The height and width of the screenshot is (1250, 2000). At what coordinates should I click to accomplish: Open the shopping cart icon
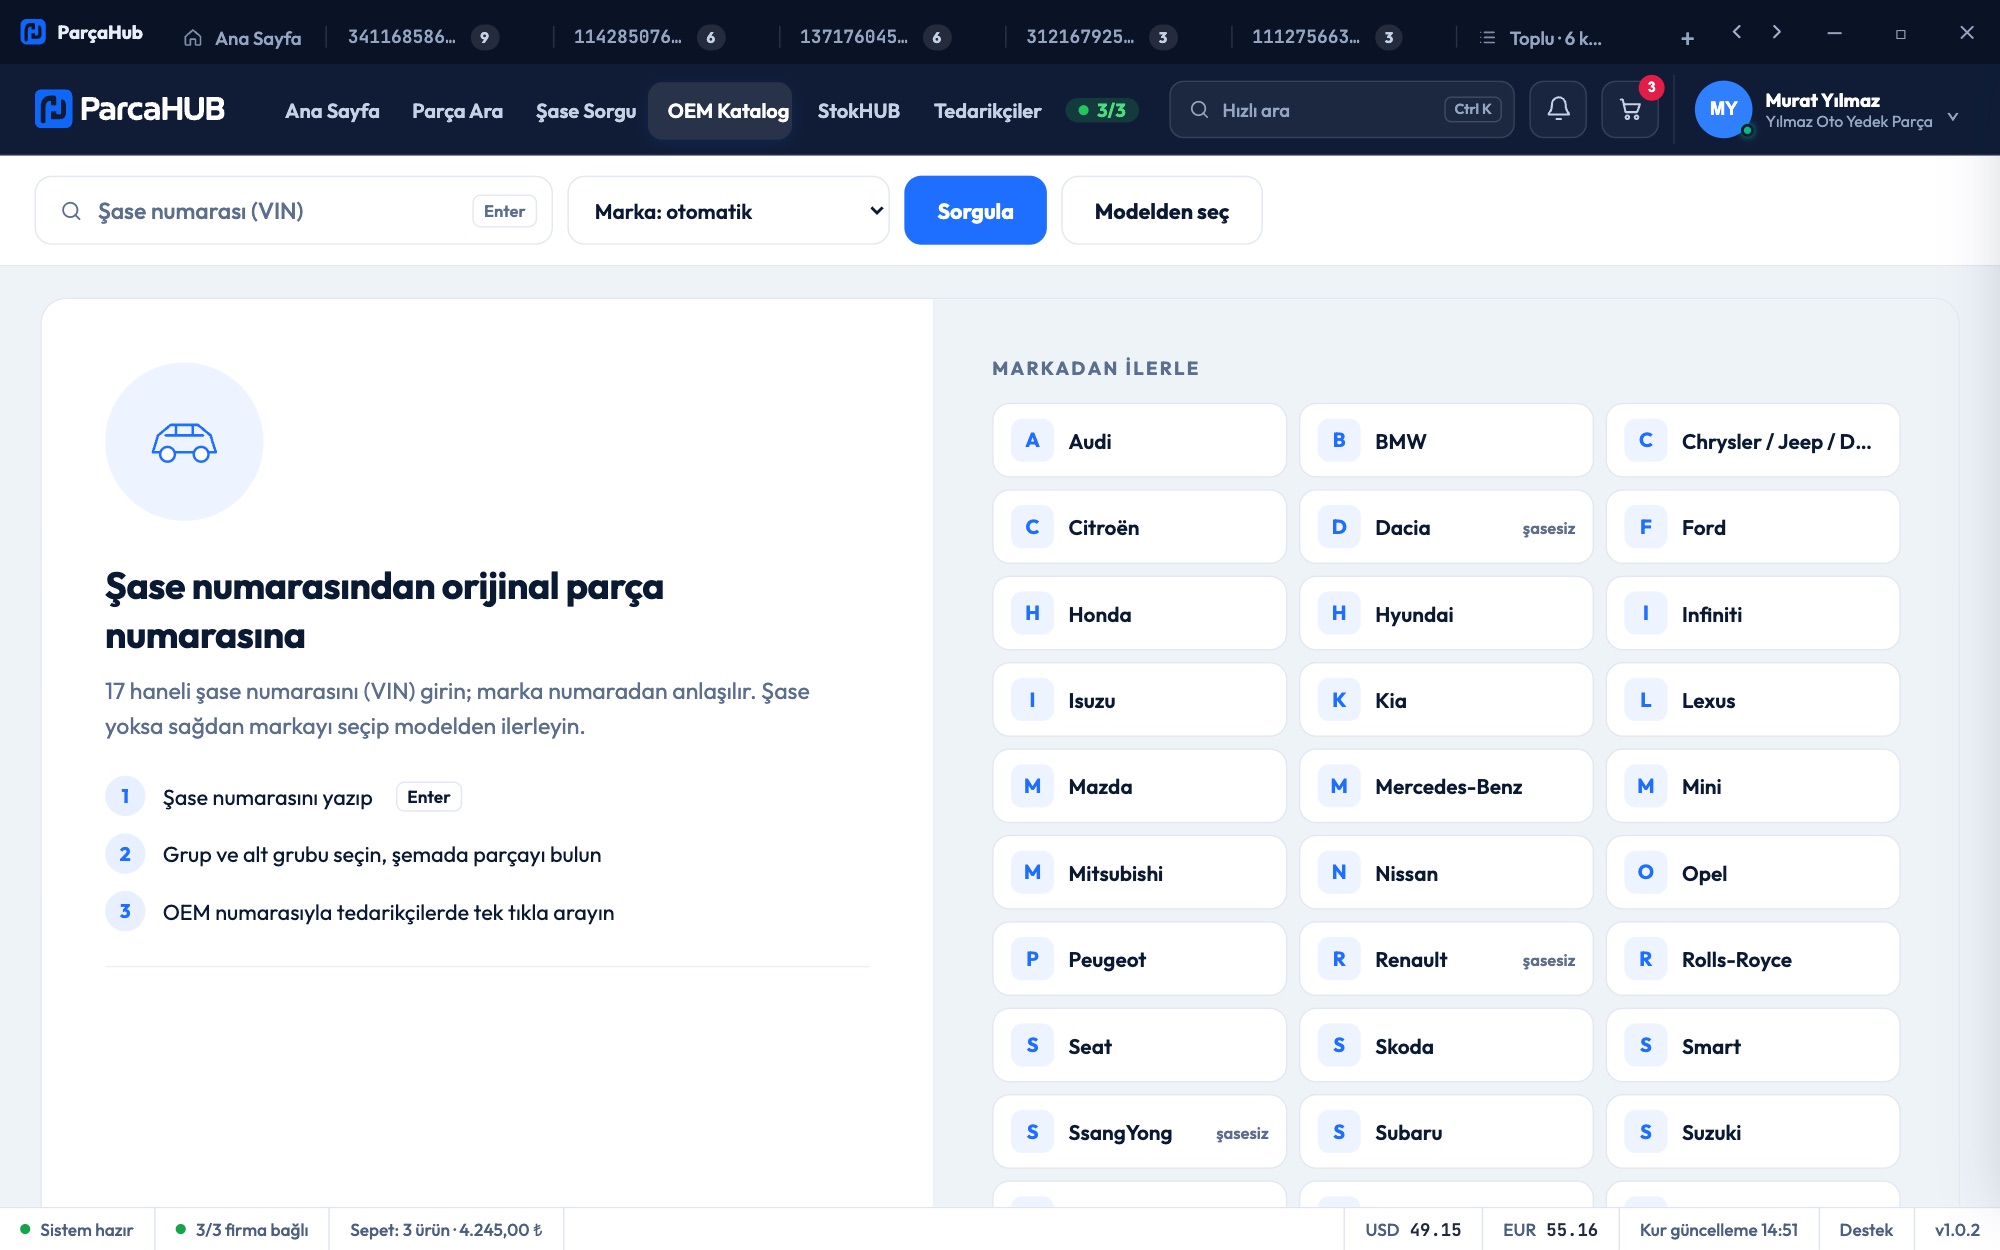[1630, 110]
